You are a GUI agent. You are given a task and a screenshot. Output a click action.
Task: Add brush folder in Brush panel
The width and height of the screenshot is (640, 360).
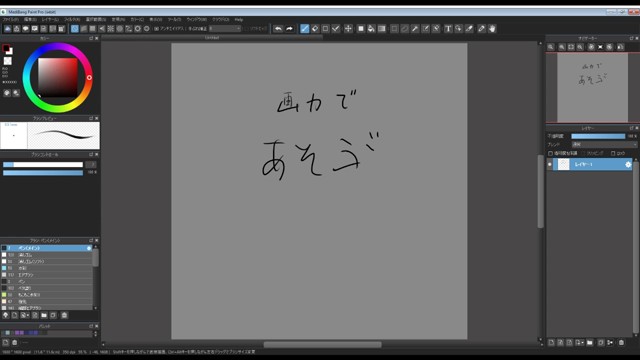pyautogui.click(x=44, y=315)
